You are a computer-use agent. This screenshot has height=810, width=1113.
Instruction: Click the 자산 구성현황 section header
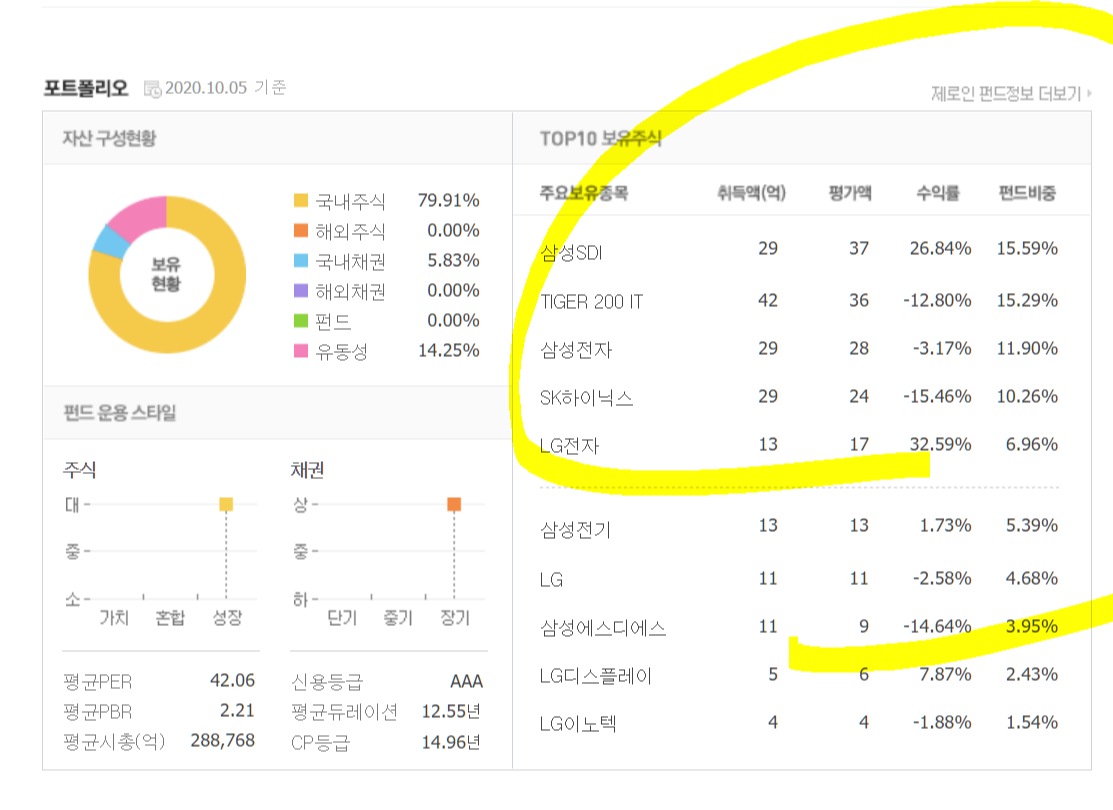tap(109, 138)
